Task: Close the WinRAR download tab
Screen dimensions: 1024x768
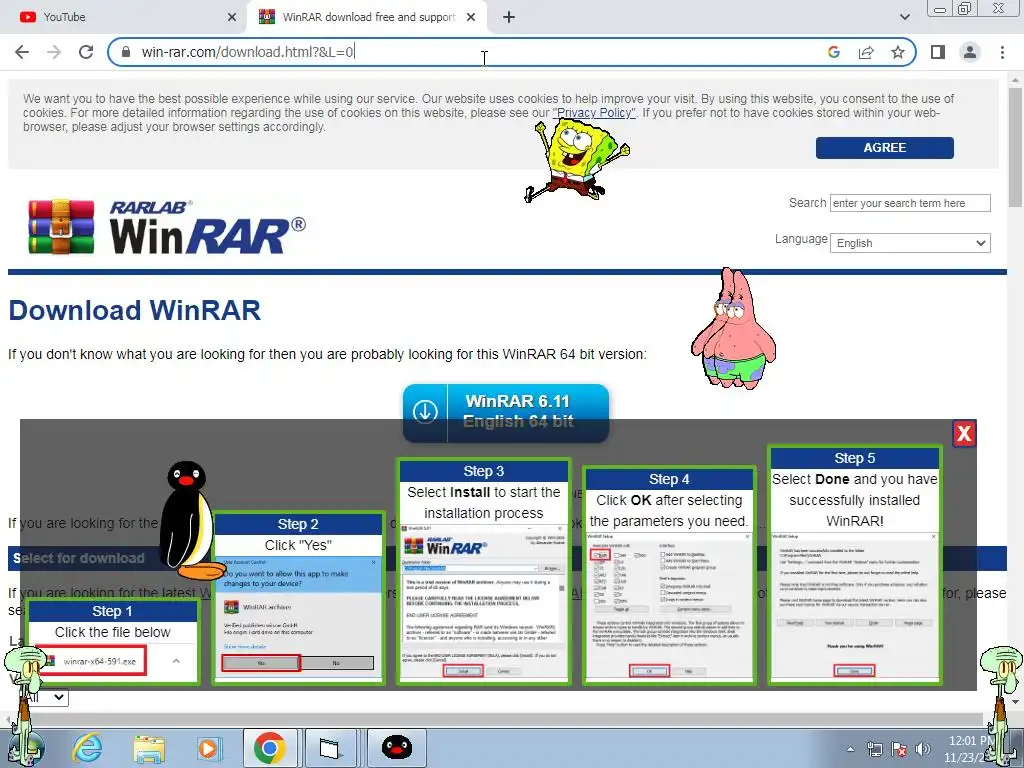Action: [x=471, y=17]
